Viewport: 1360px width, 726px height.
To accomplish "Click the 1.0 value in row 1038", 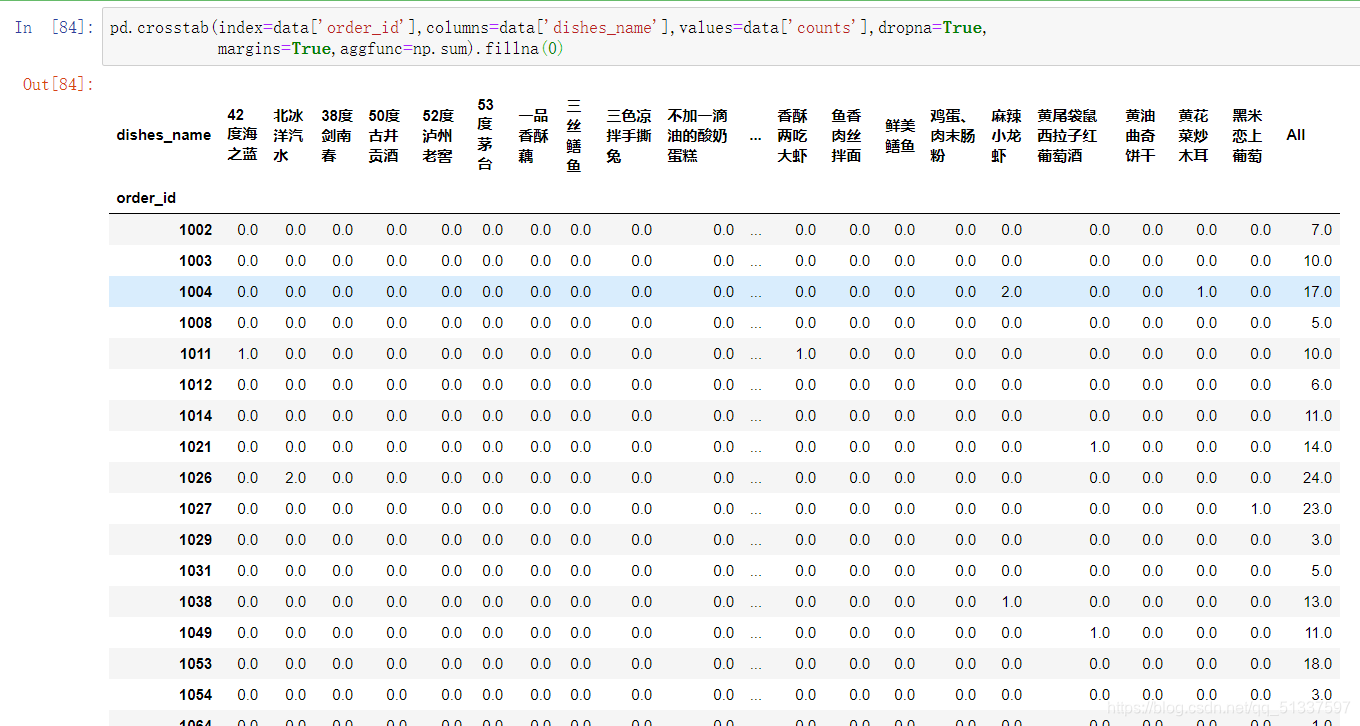I will pos(1012,602).
